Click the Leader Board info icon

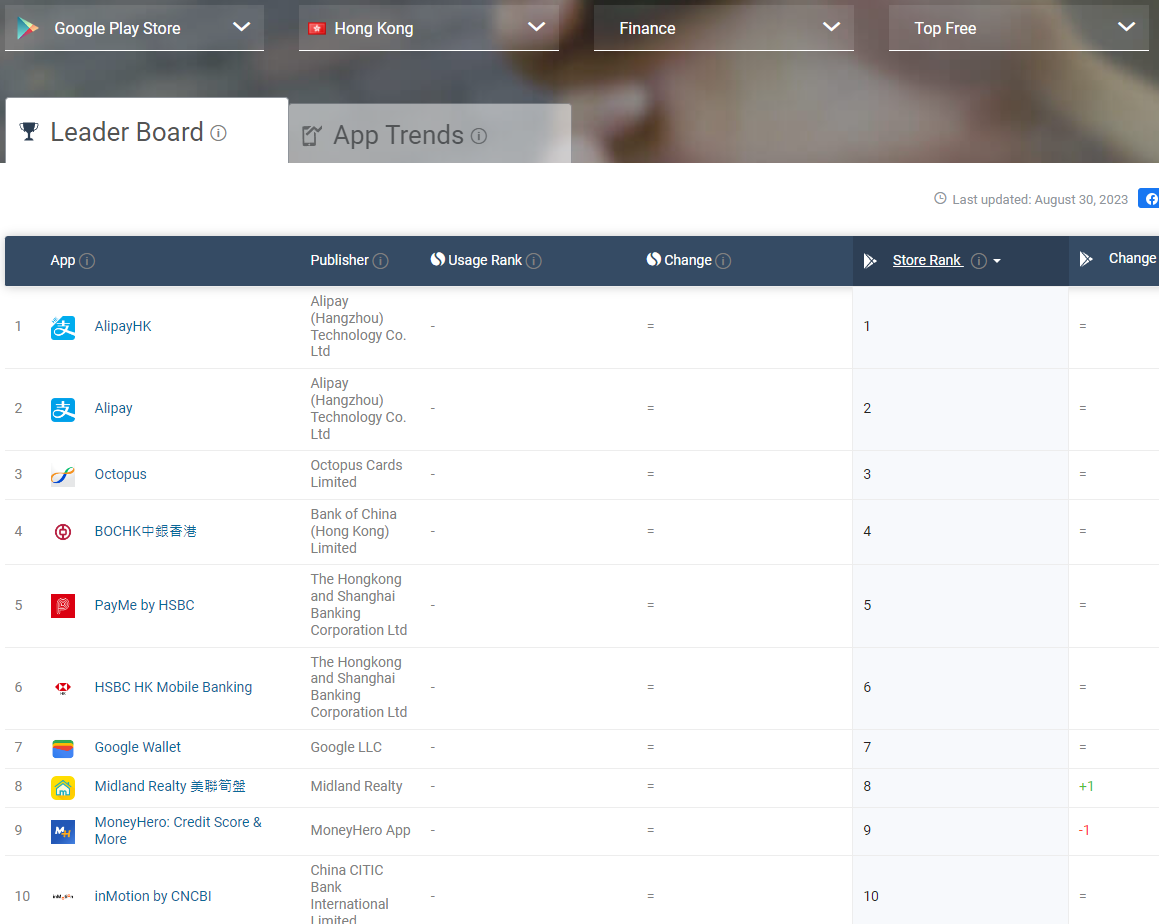218,133
